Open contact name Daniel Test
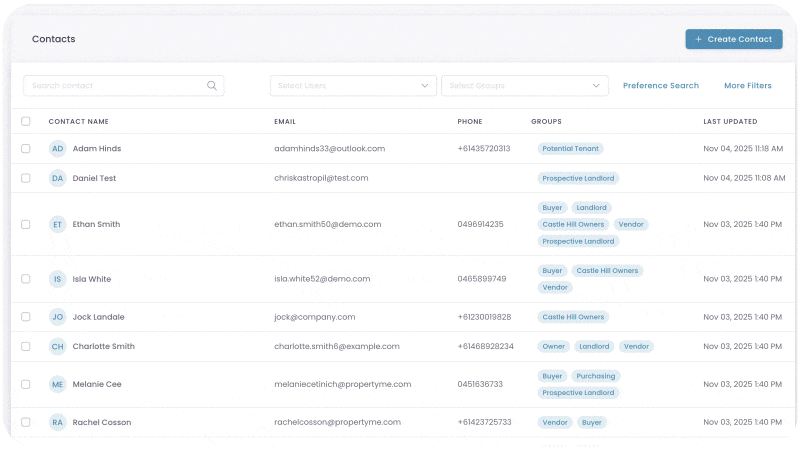Screen dimensions: 800x450 point(94,178)
